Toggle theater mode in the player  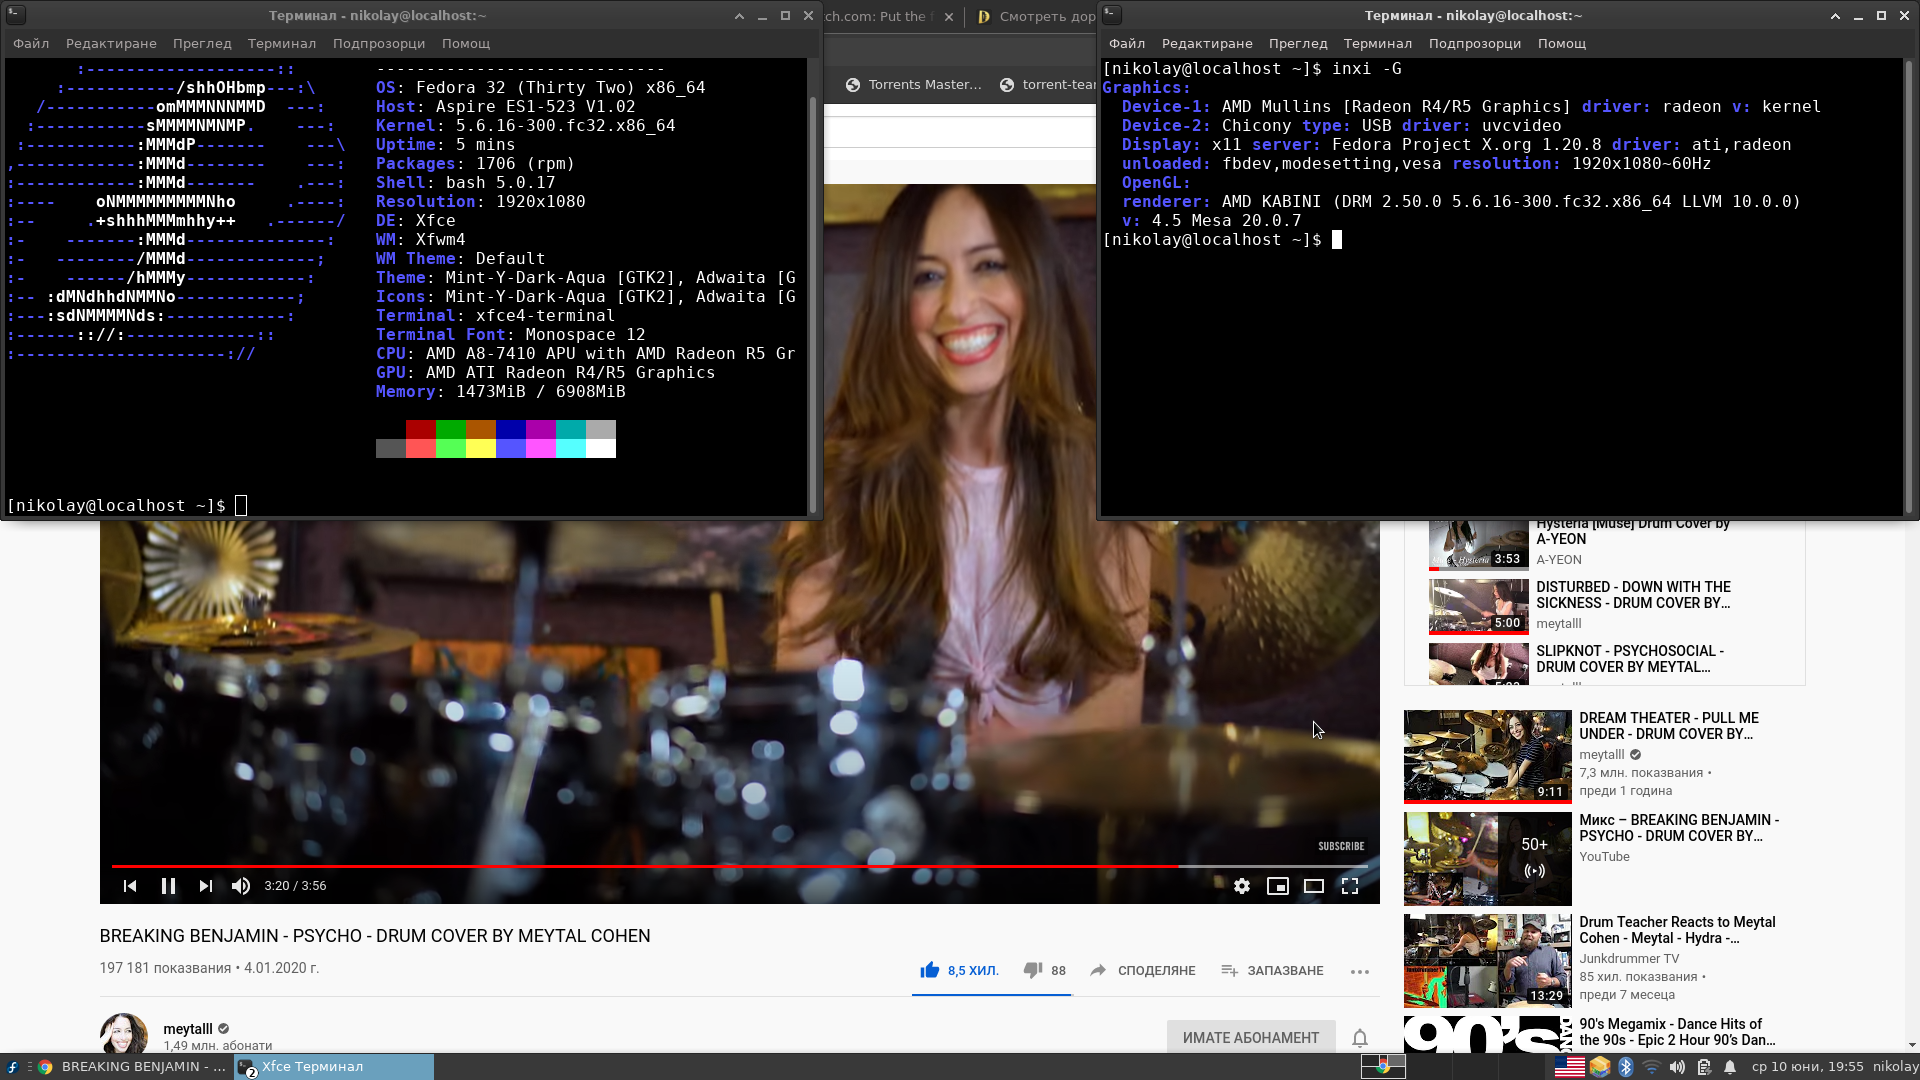(1313, 886)
